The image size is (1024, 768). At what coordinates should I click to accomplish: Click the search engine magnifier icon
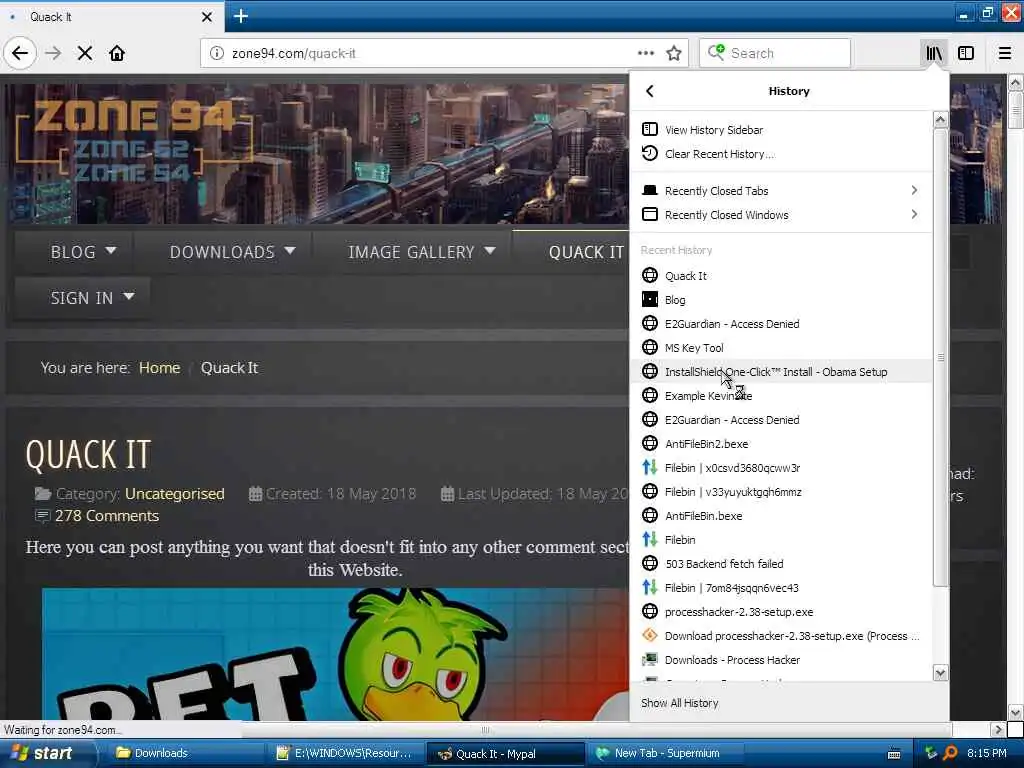(716, 52)
